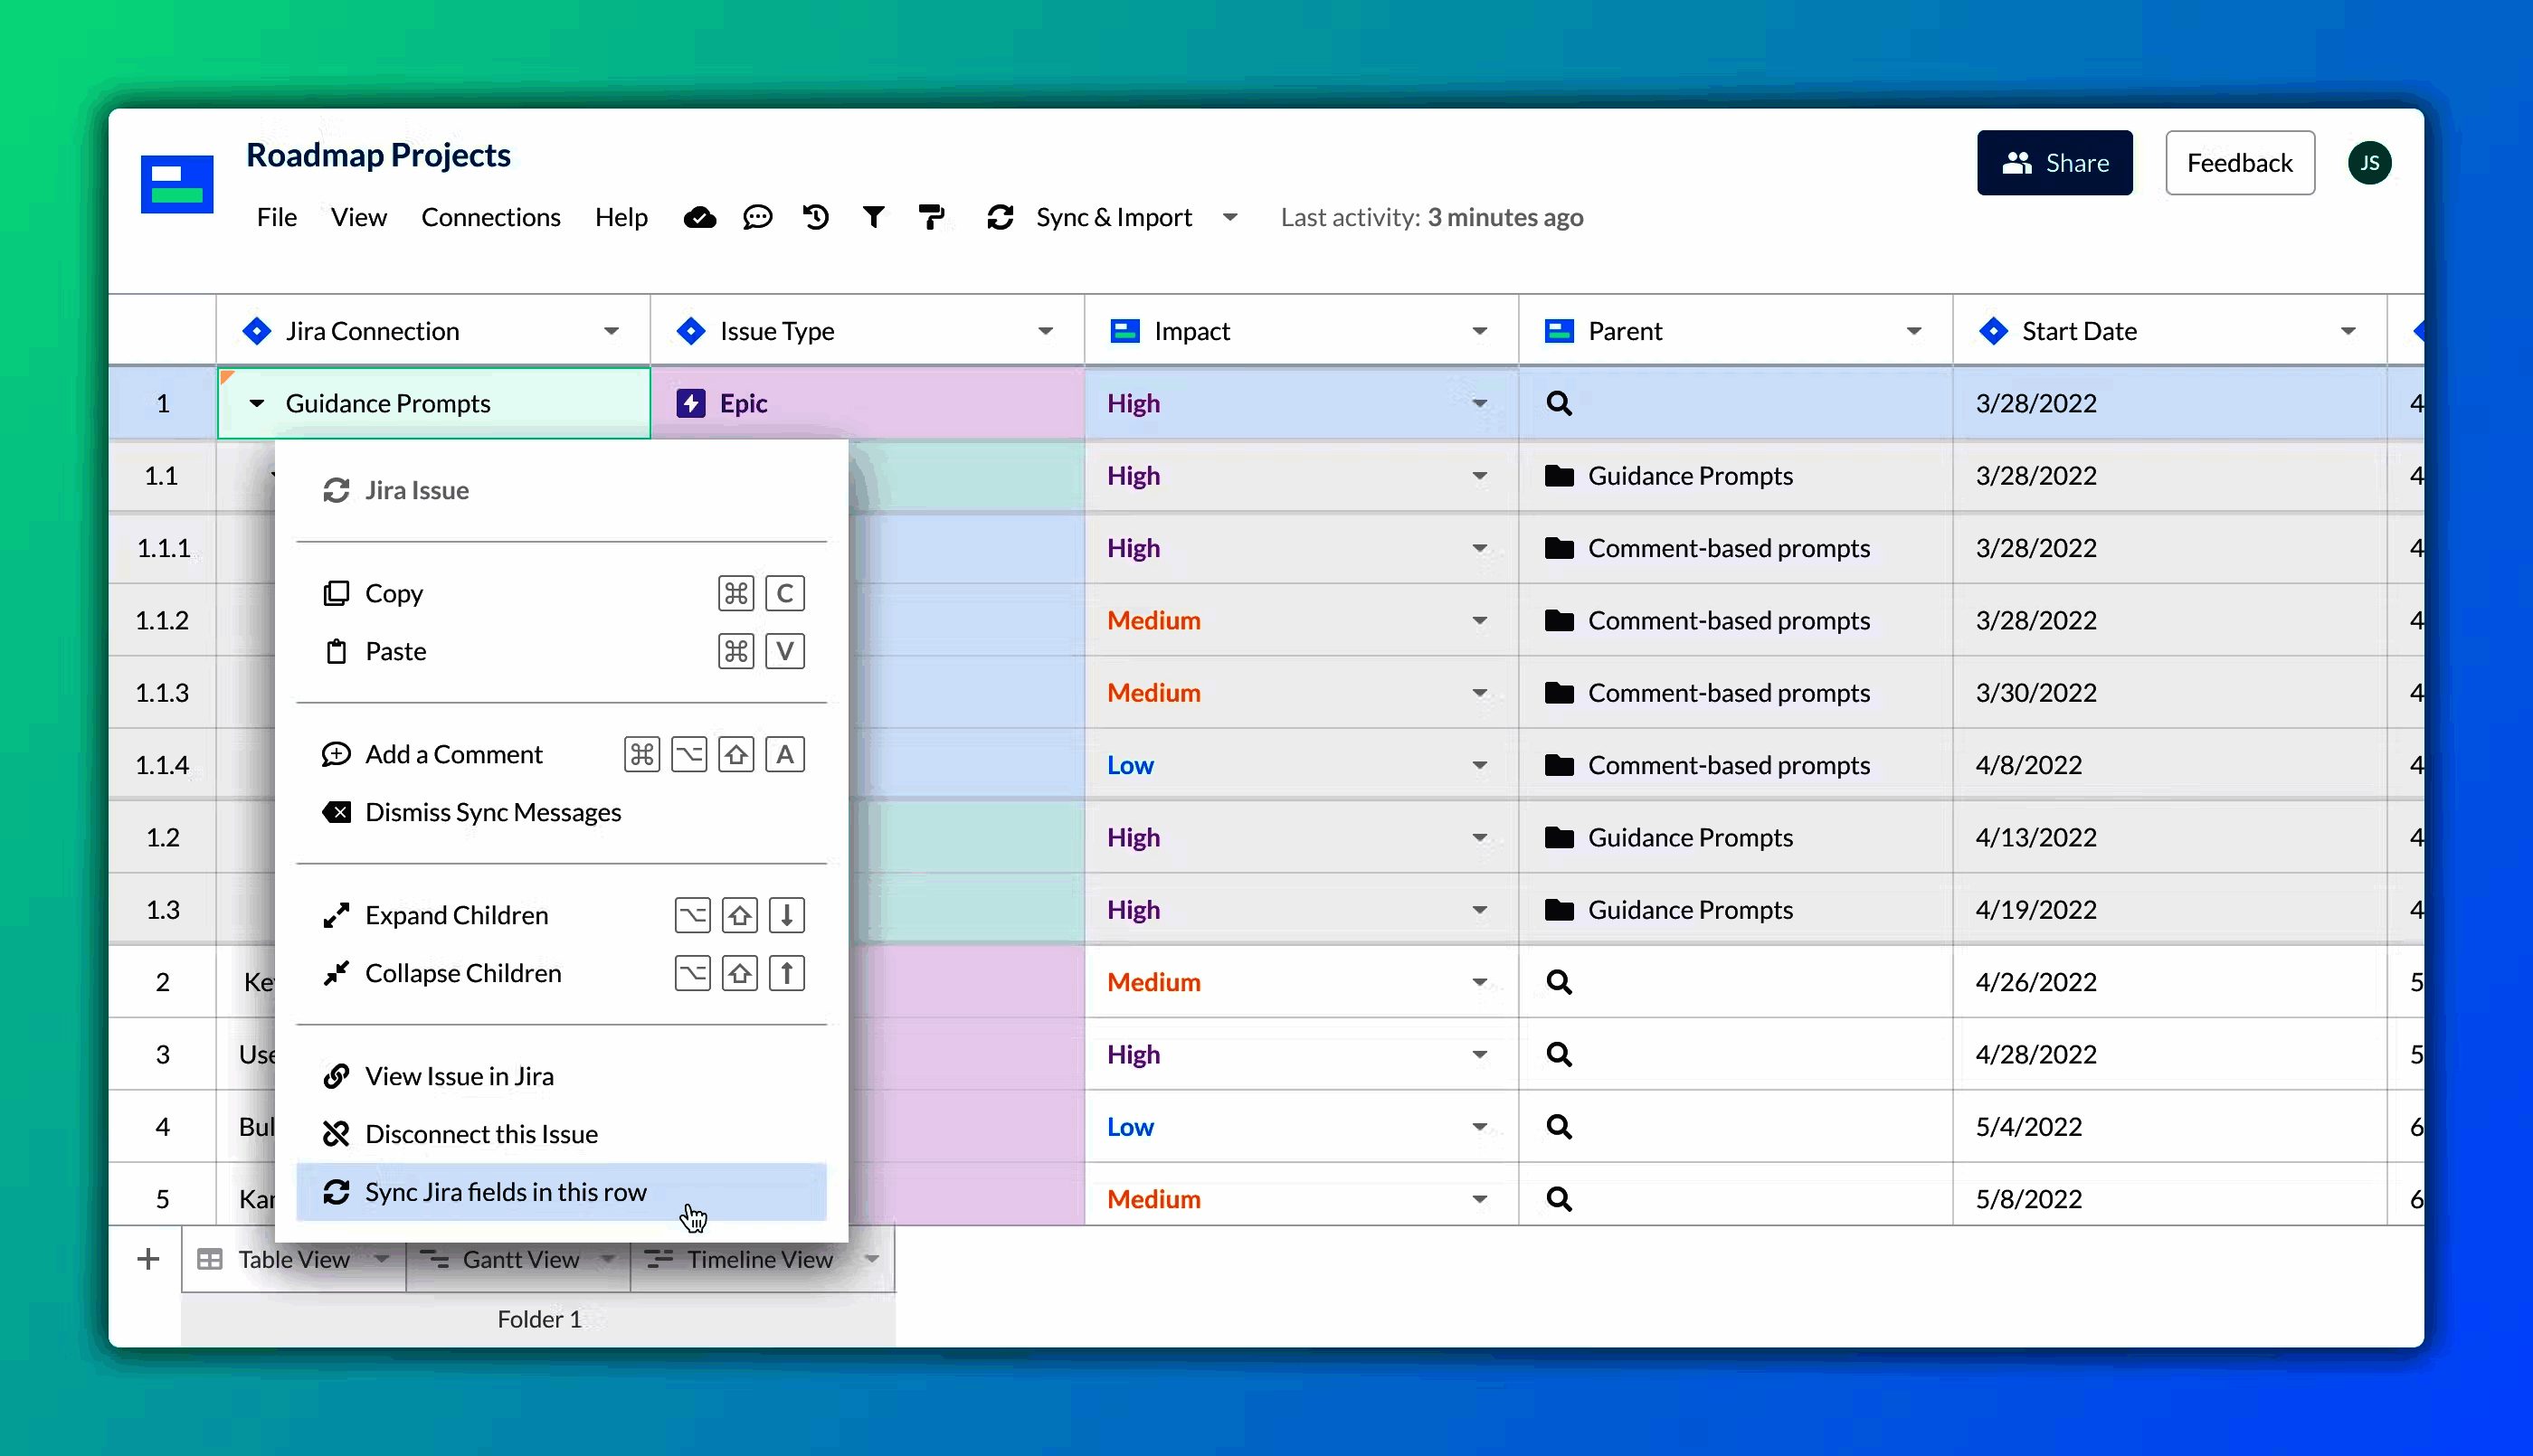2533x1456 pixels.
Task: Click the Sync & Import button label
Action: (1113, 217)
